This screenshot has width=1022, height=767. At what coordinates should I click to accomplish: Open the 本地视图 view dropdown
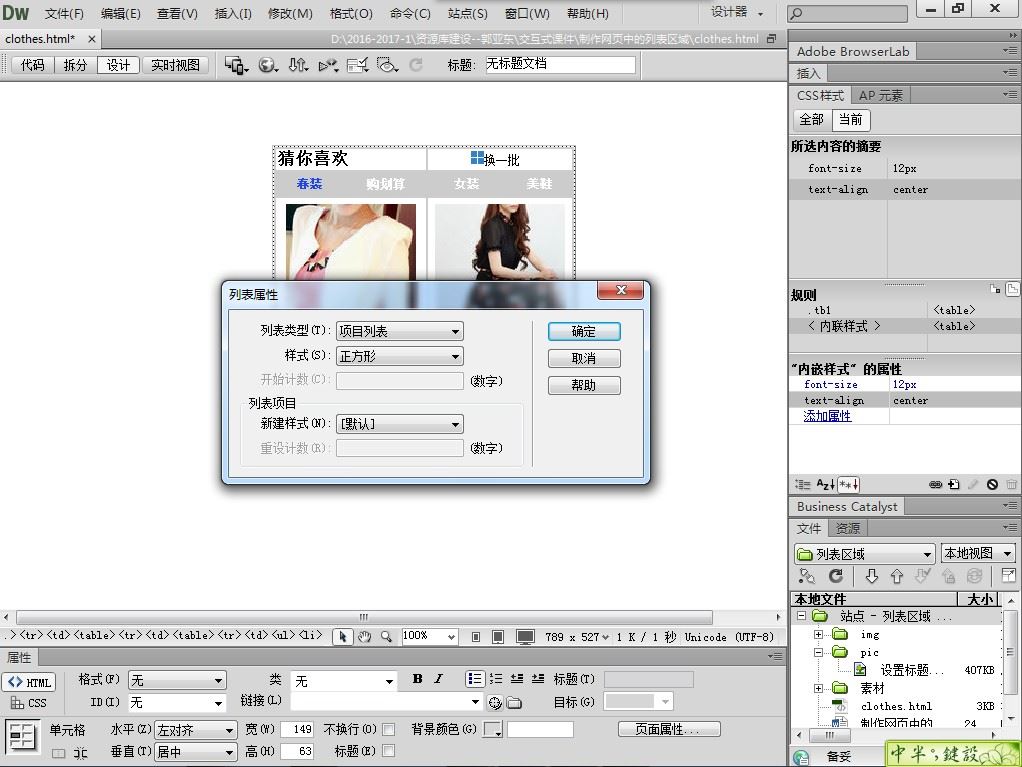(x=978, y=553)
